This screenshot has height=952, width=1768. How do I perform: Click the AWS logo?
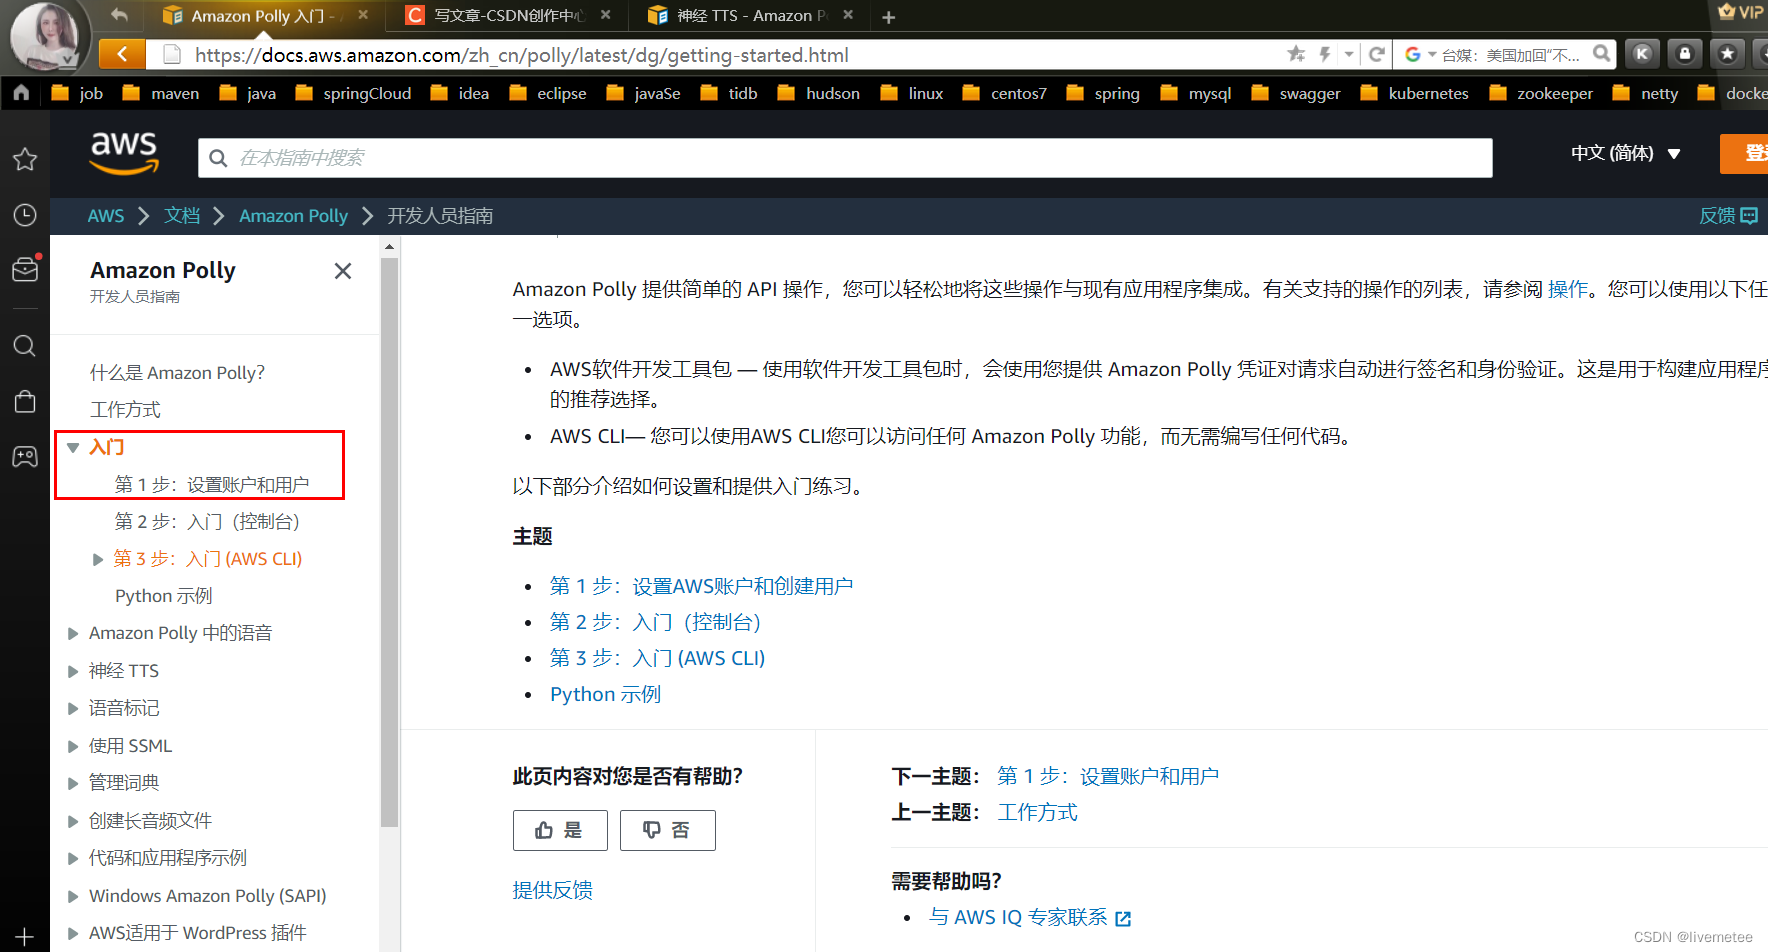124,153
